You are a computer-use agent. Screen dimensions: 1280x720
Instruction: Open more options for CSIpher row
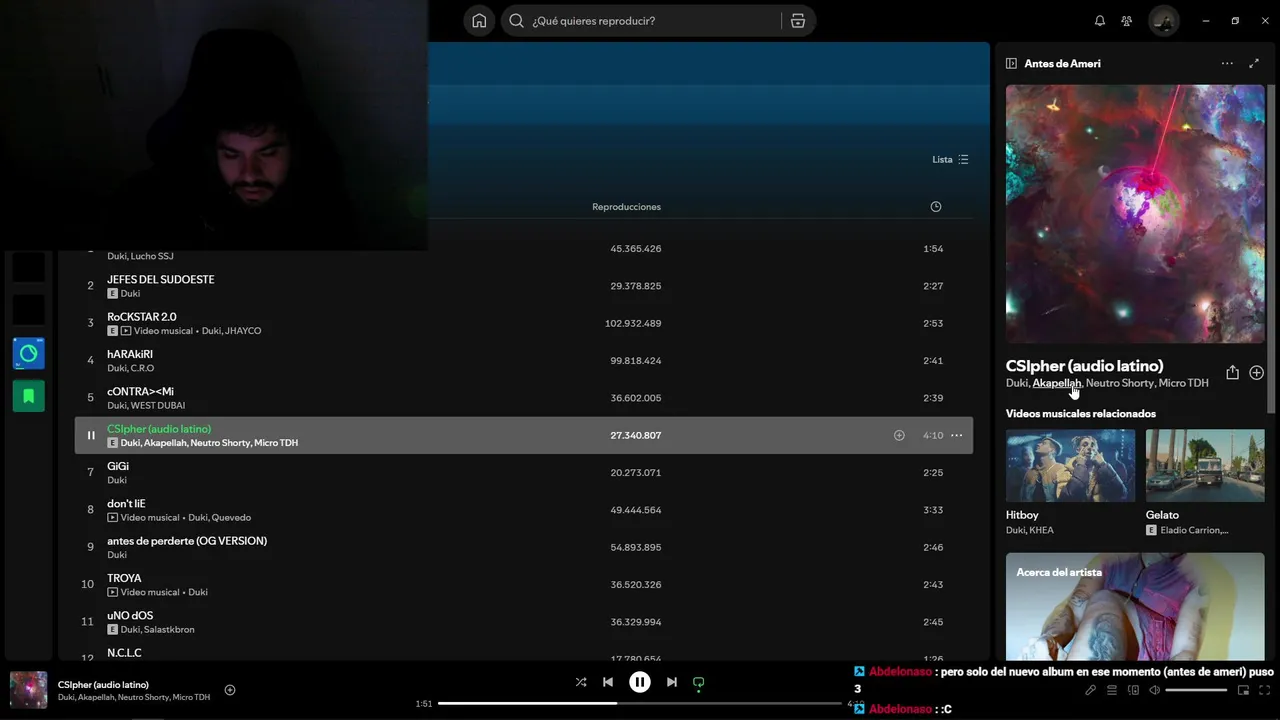(956, 435)
